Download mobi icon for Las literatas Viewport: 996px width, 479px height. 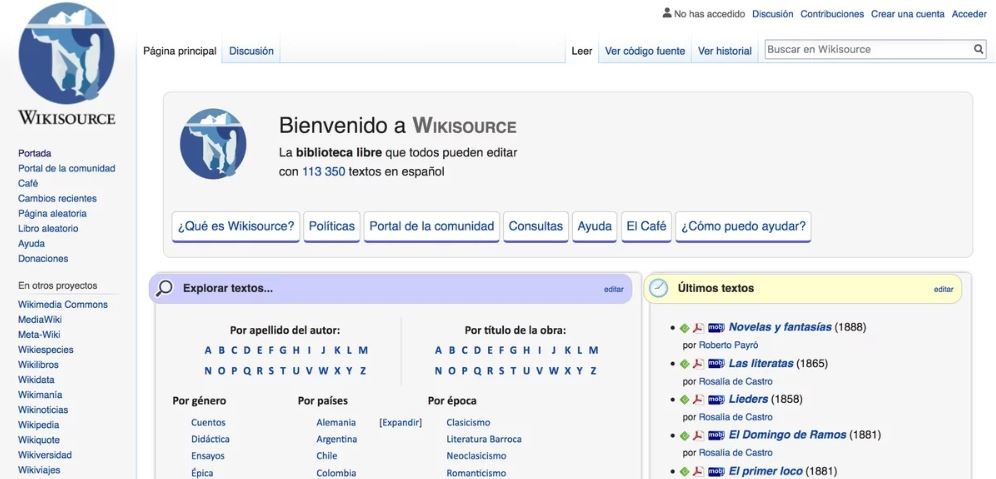716,364
